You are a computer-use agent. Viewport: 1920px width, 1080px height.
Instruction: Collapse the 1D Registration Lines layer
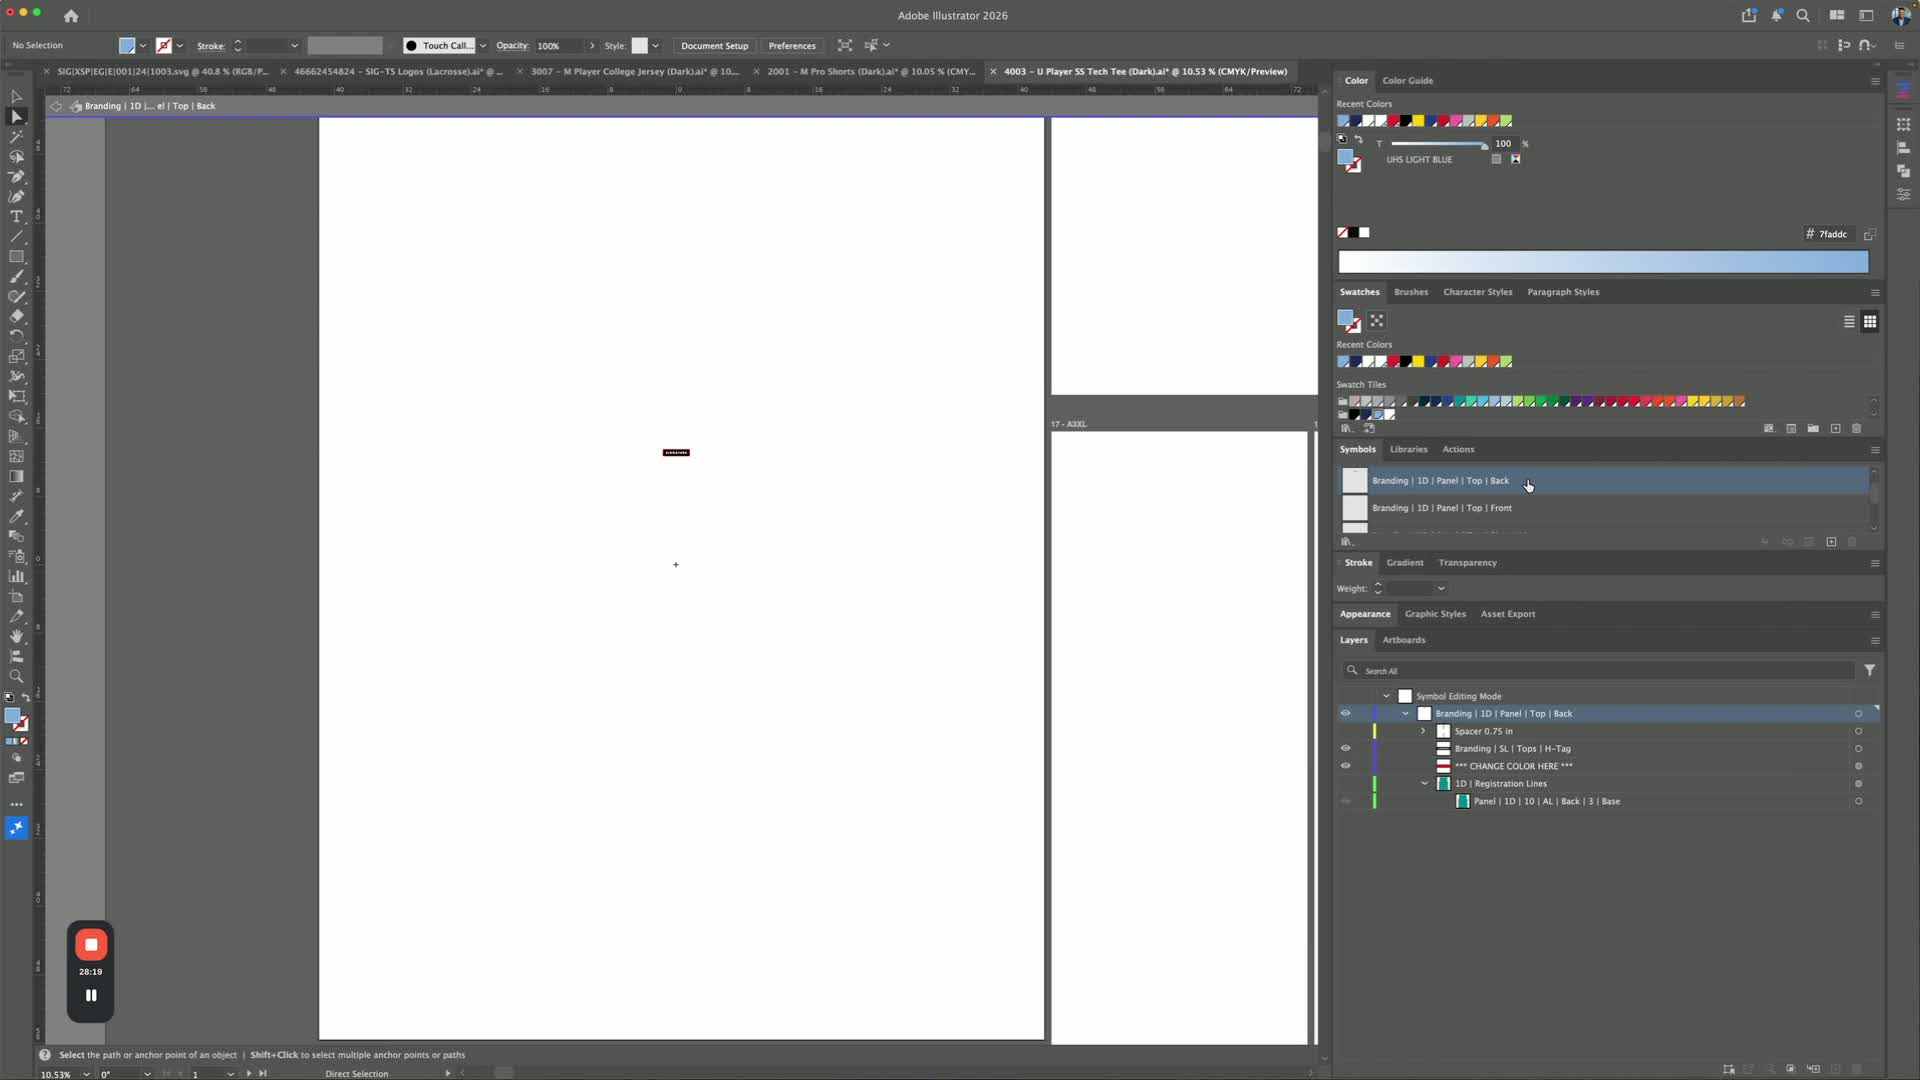tap(1424, 784)
